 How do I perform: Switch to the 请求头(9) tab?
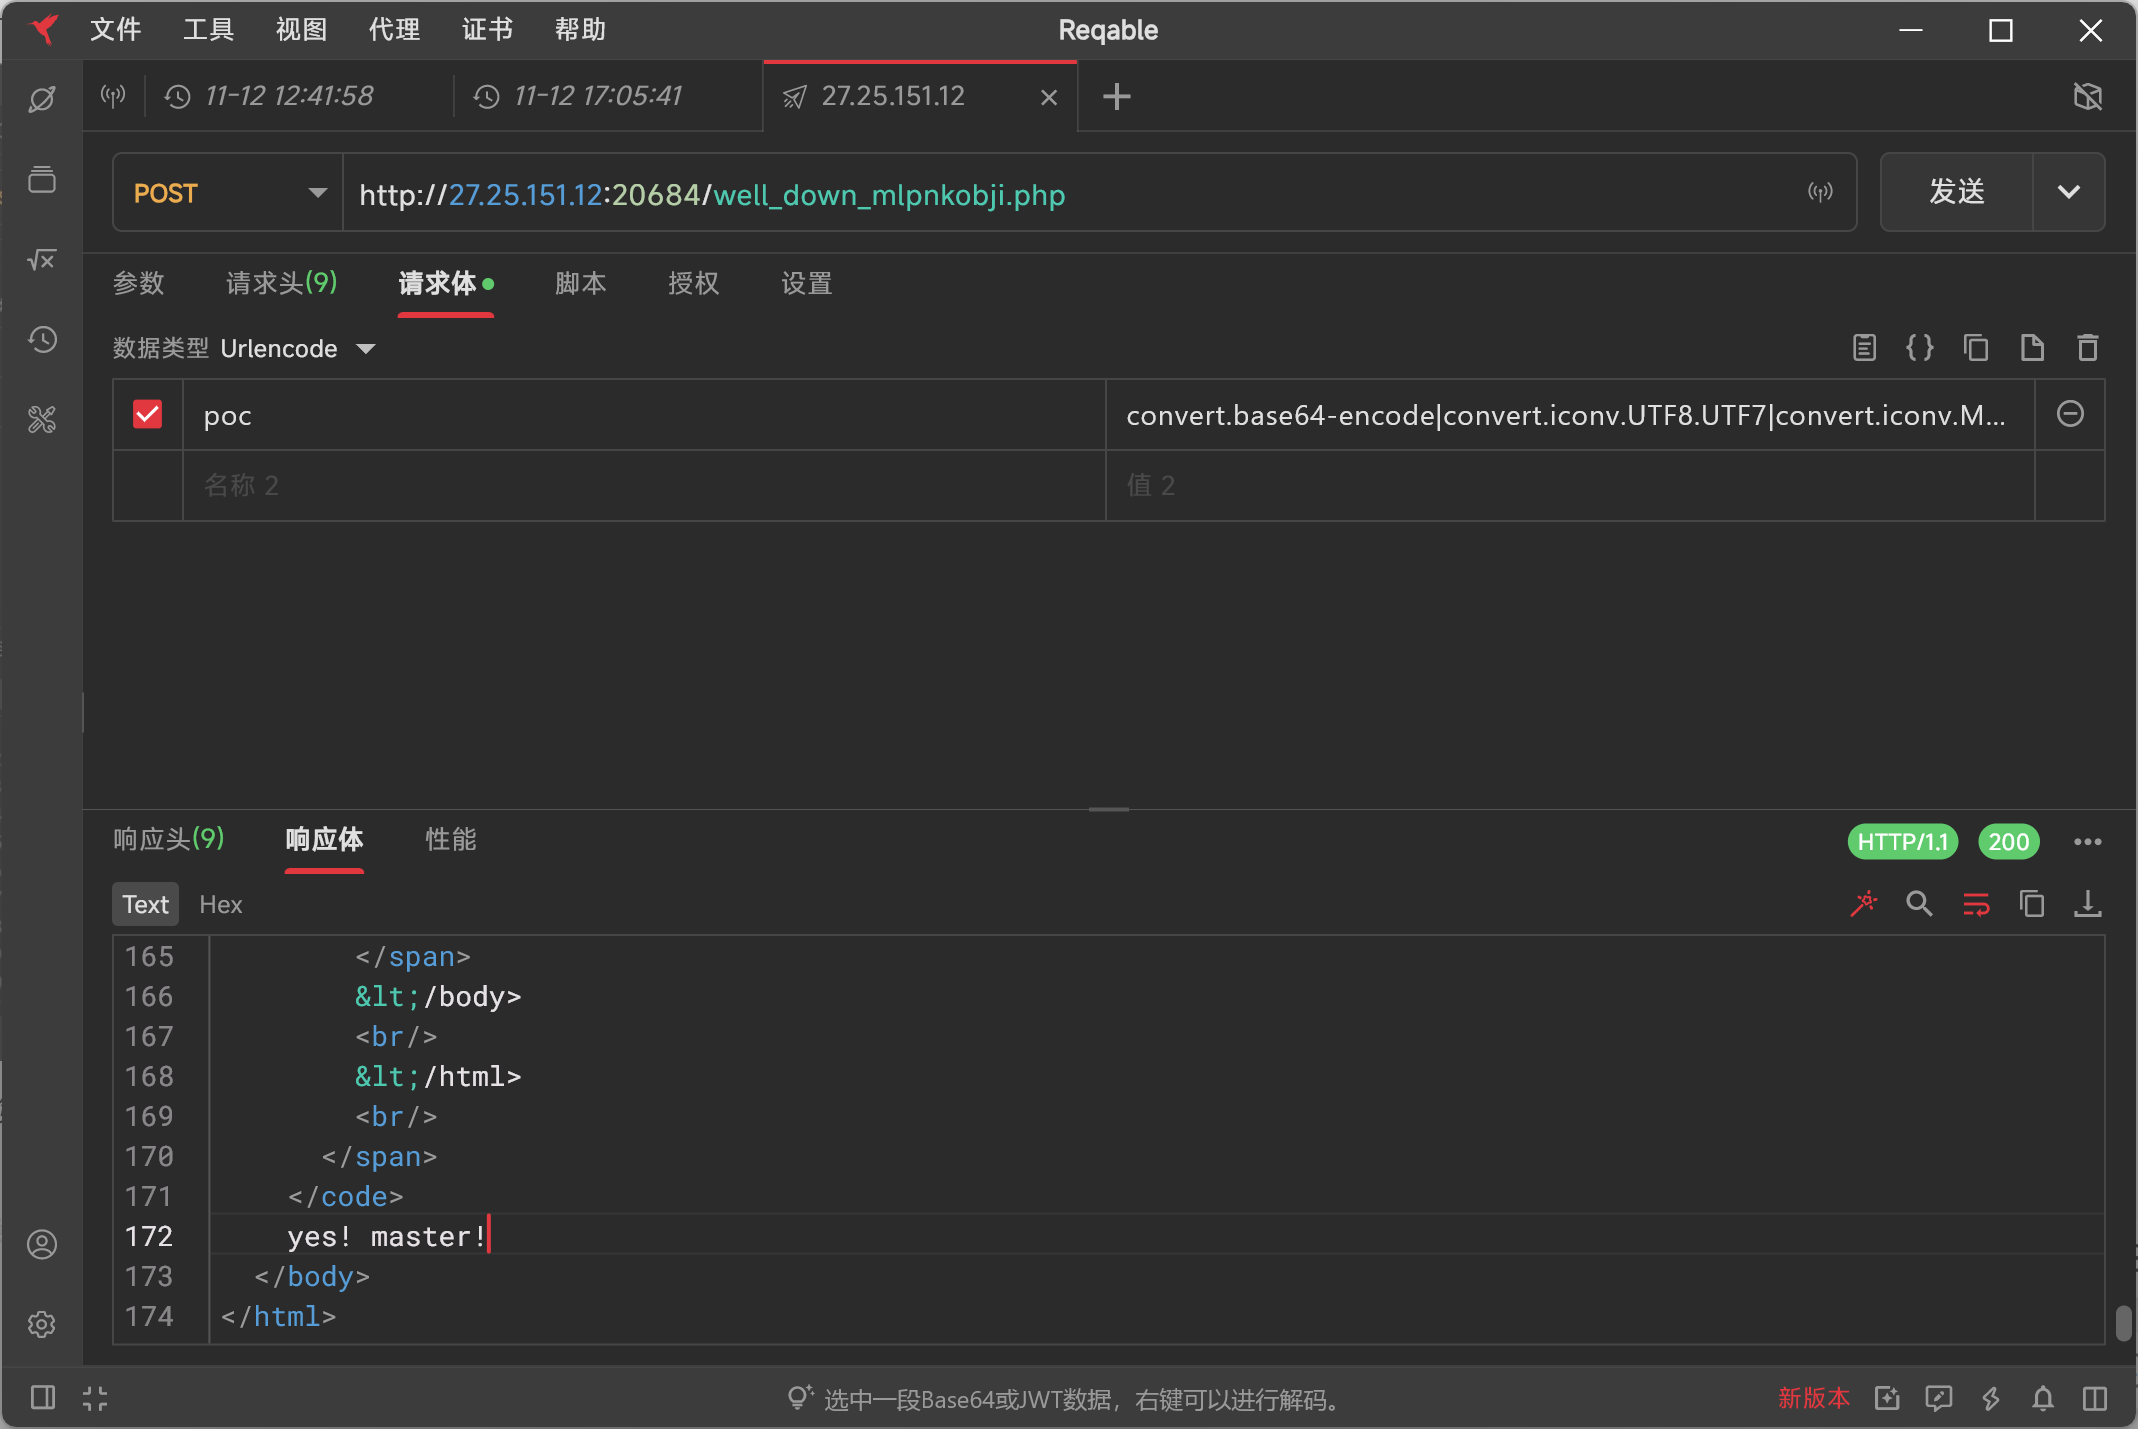coord(281,283)
